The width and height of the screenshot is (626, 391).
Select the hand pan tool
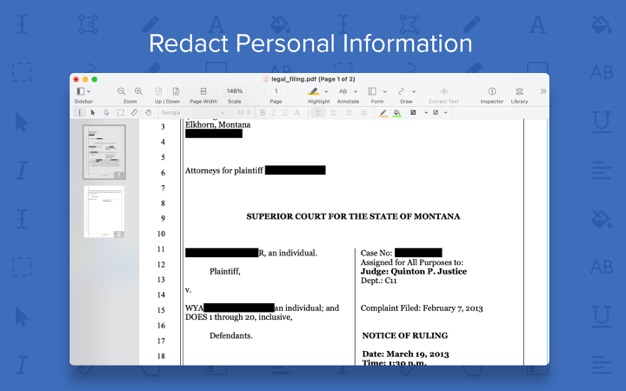pyautogui.click(x=148, y=113)
